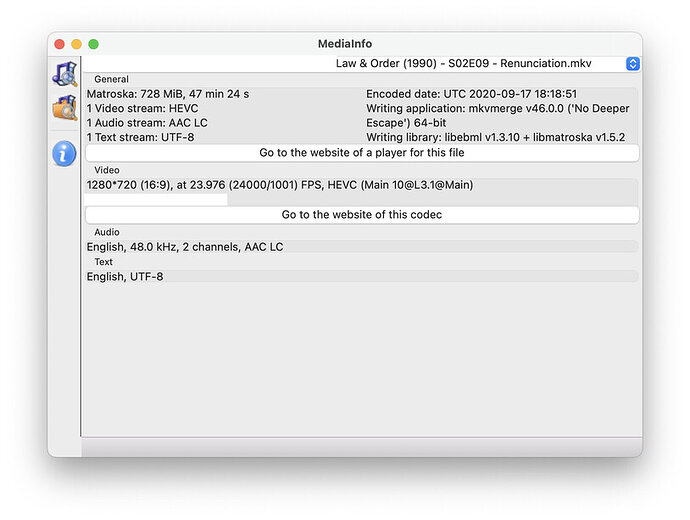Click the Video section label

[106, 170]
